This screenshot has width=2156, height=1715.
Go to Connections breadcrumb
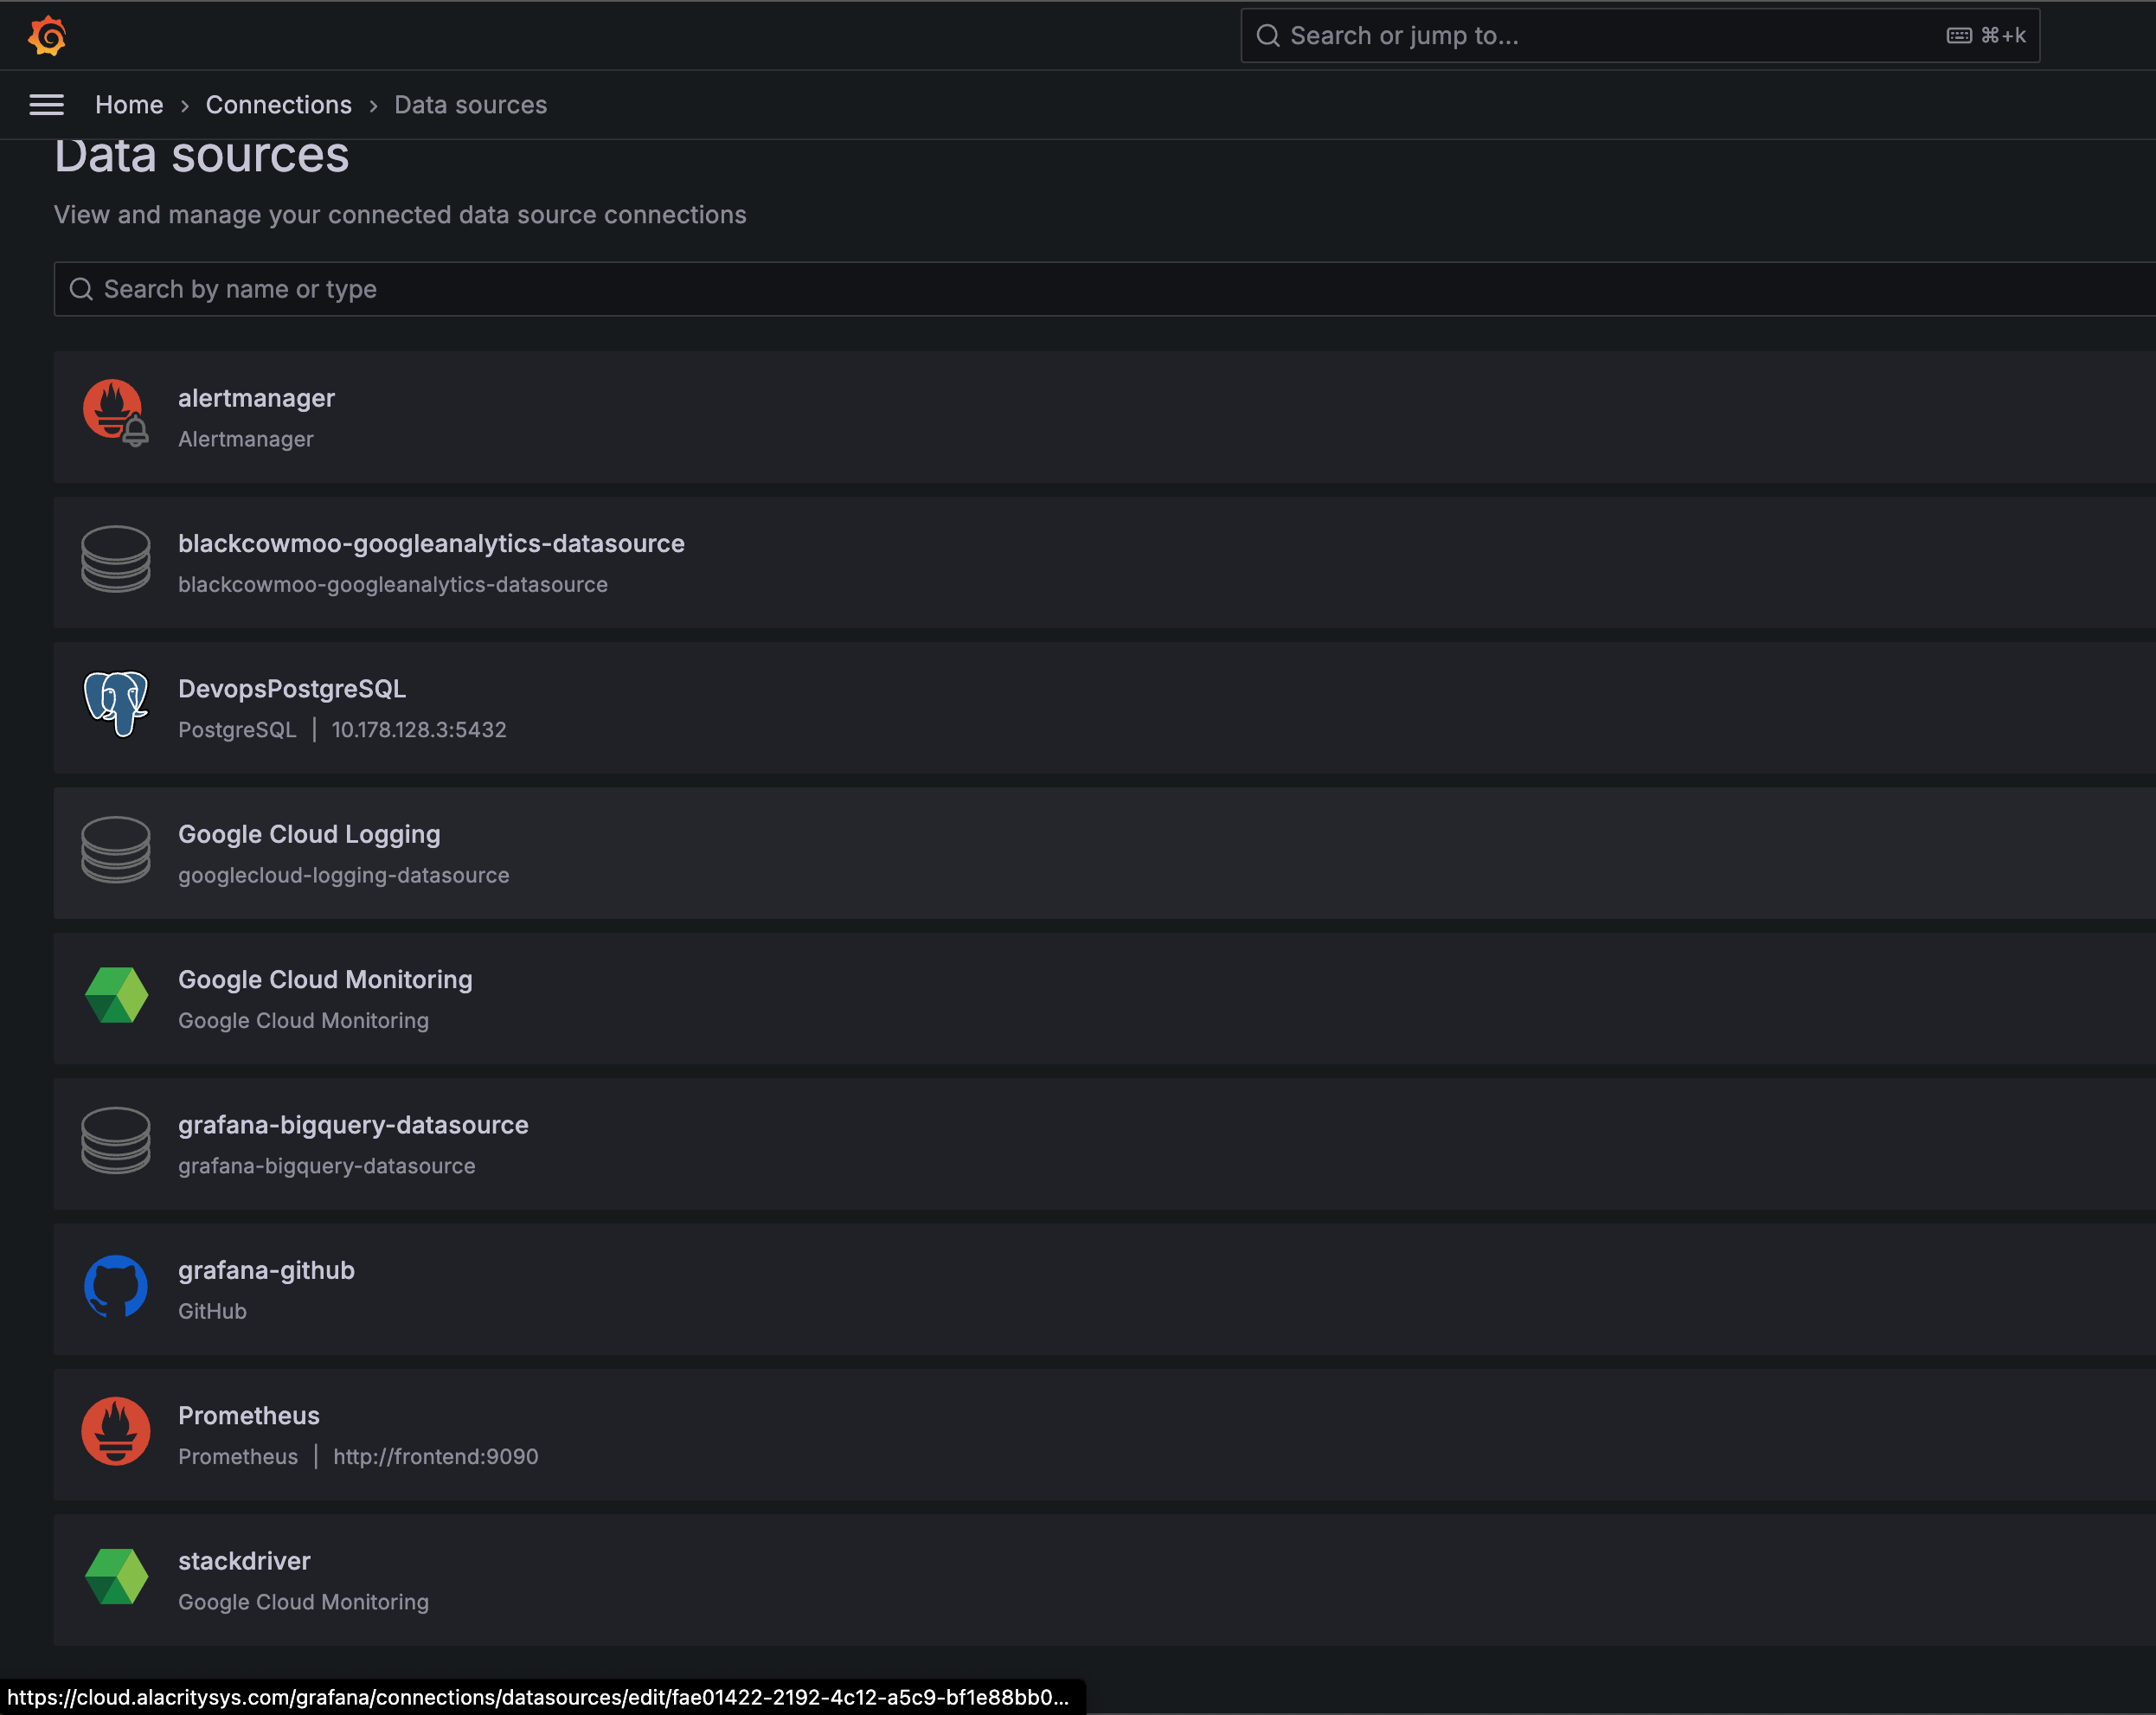tap(279, 105)
